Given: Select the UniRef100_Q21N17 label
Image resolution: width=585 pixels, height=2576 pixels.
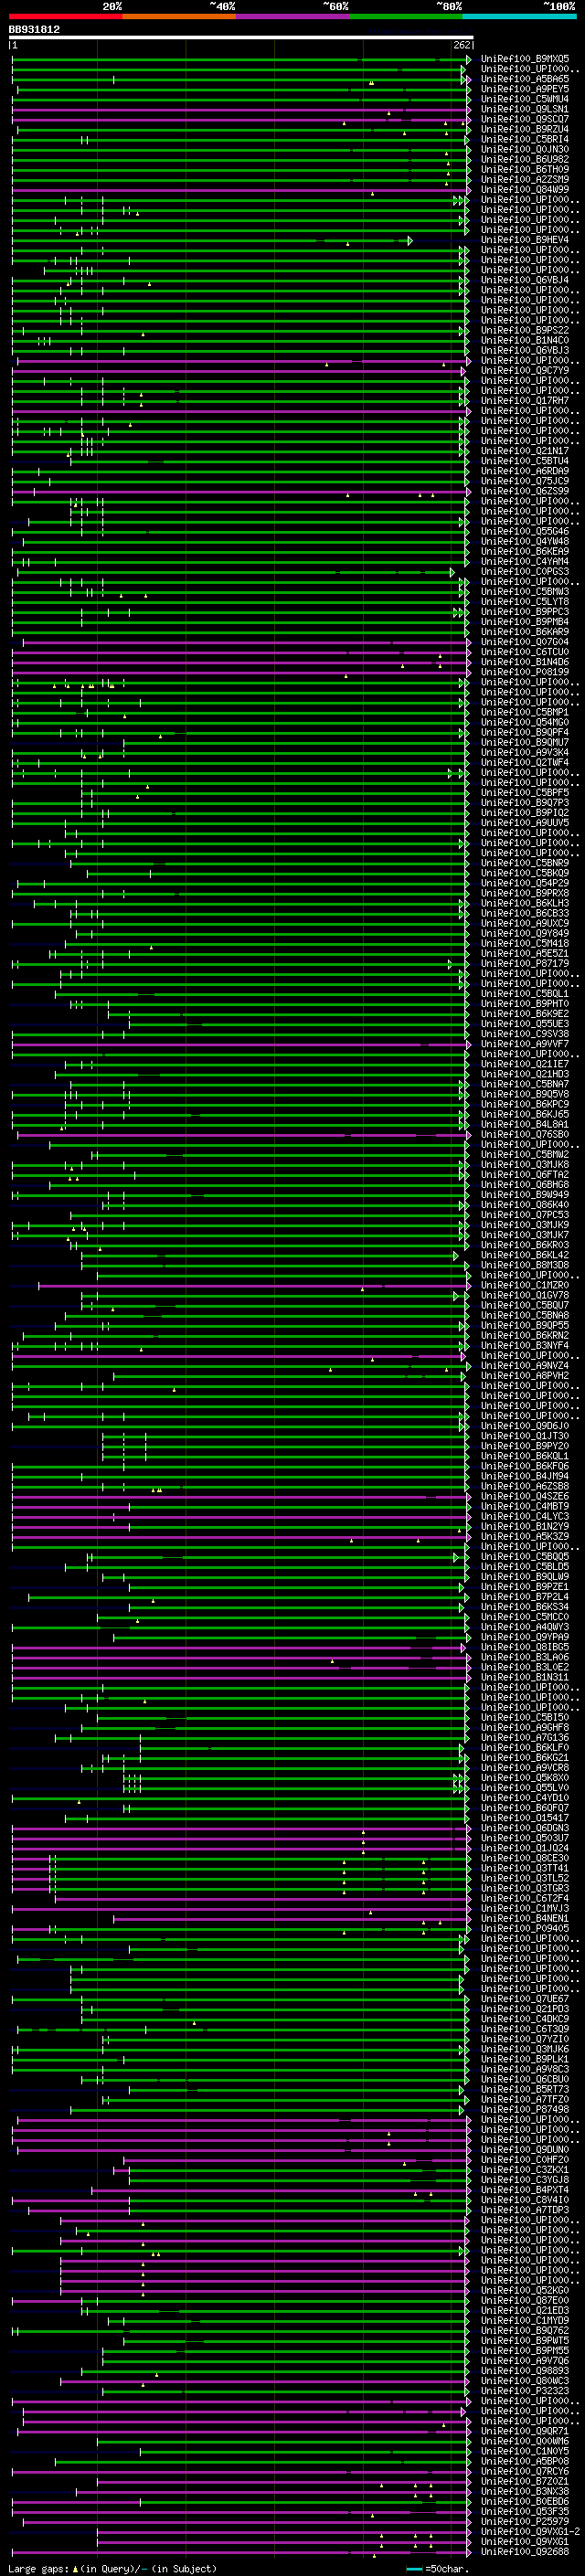Looking at the screenshot, I should [x=525, y=451].
